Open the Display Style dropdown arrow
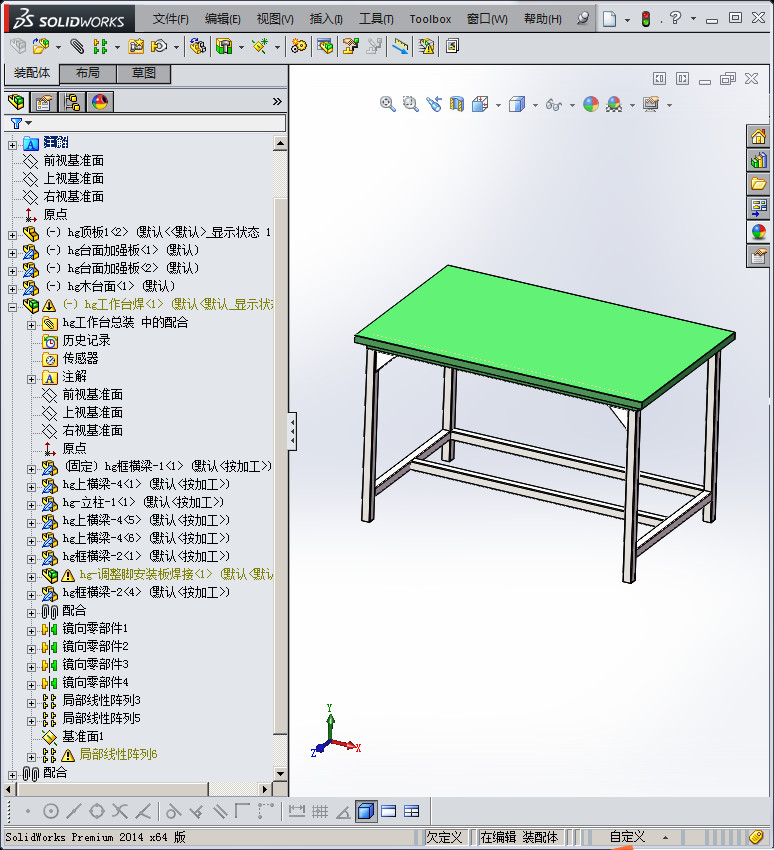 click(535, 105)
